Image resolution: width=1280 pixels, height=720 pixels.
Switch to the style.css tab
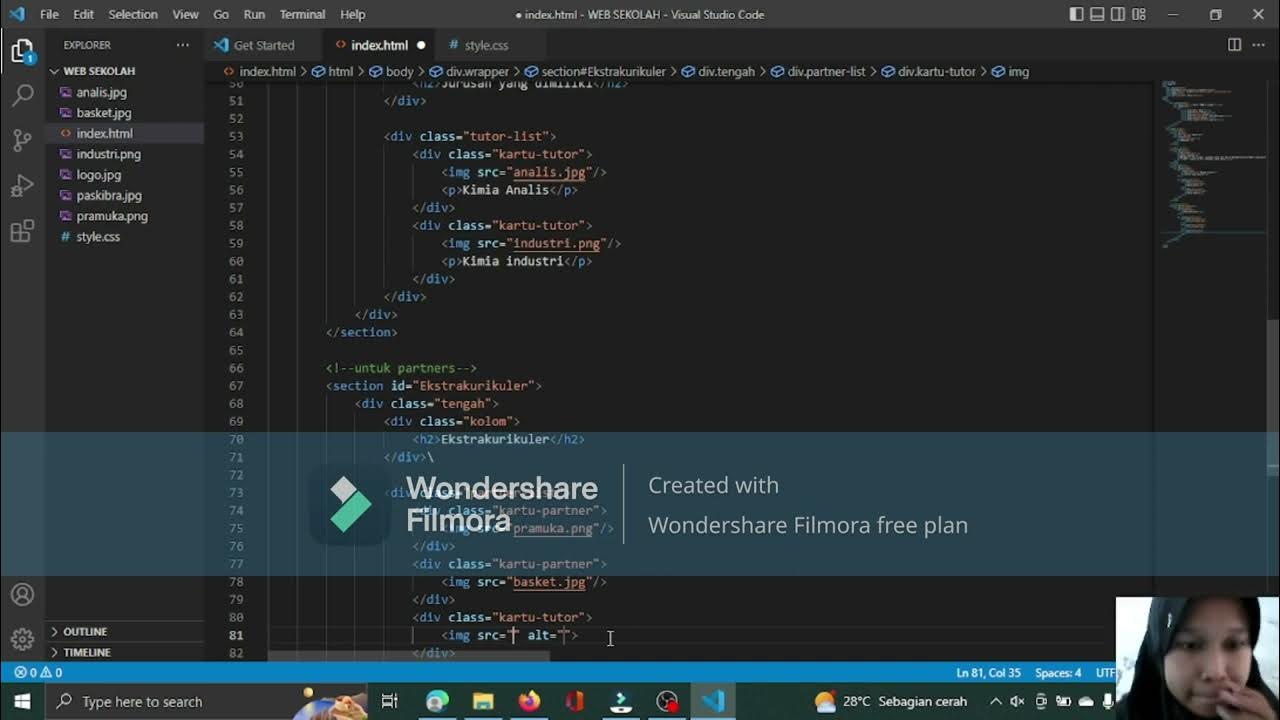pyautogui.click(x=486, y=45)
